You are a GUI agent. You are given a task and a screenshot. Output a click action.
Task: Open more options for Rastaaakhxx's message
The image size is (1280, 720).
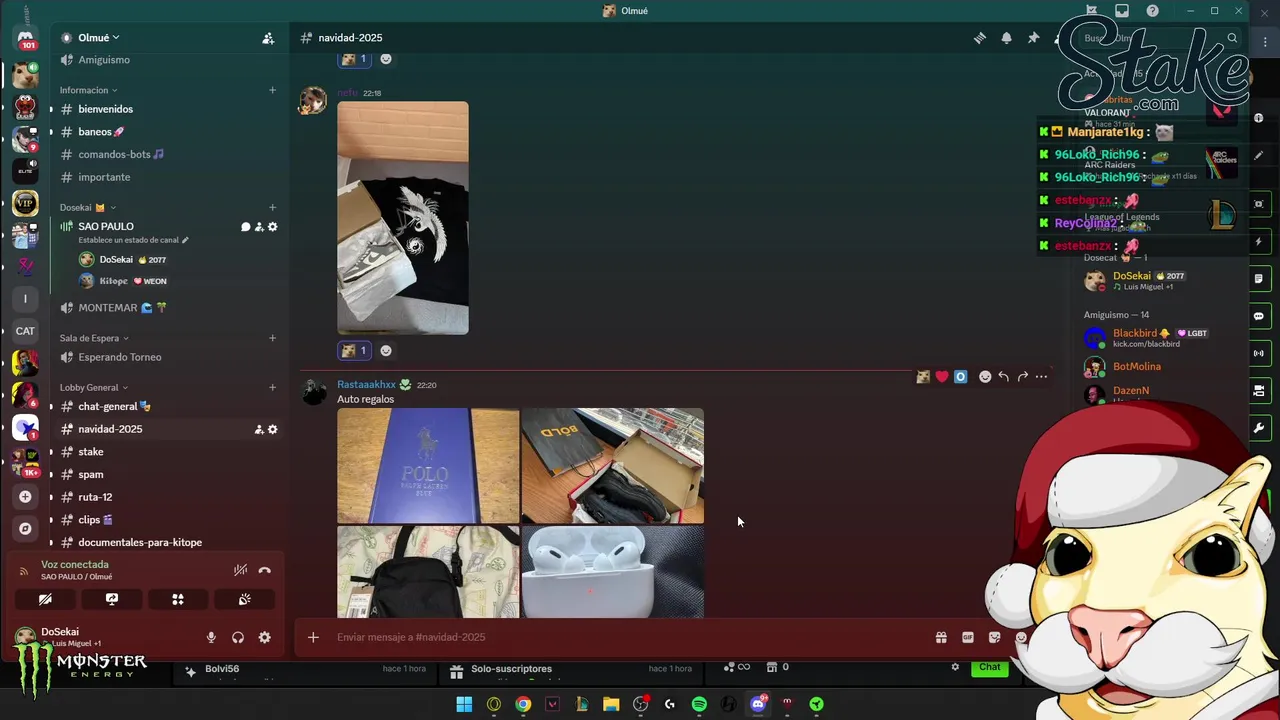click(x=1041, y=377)
